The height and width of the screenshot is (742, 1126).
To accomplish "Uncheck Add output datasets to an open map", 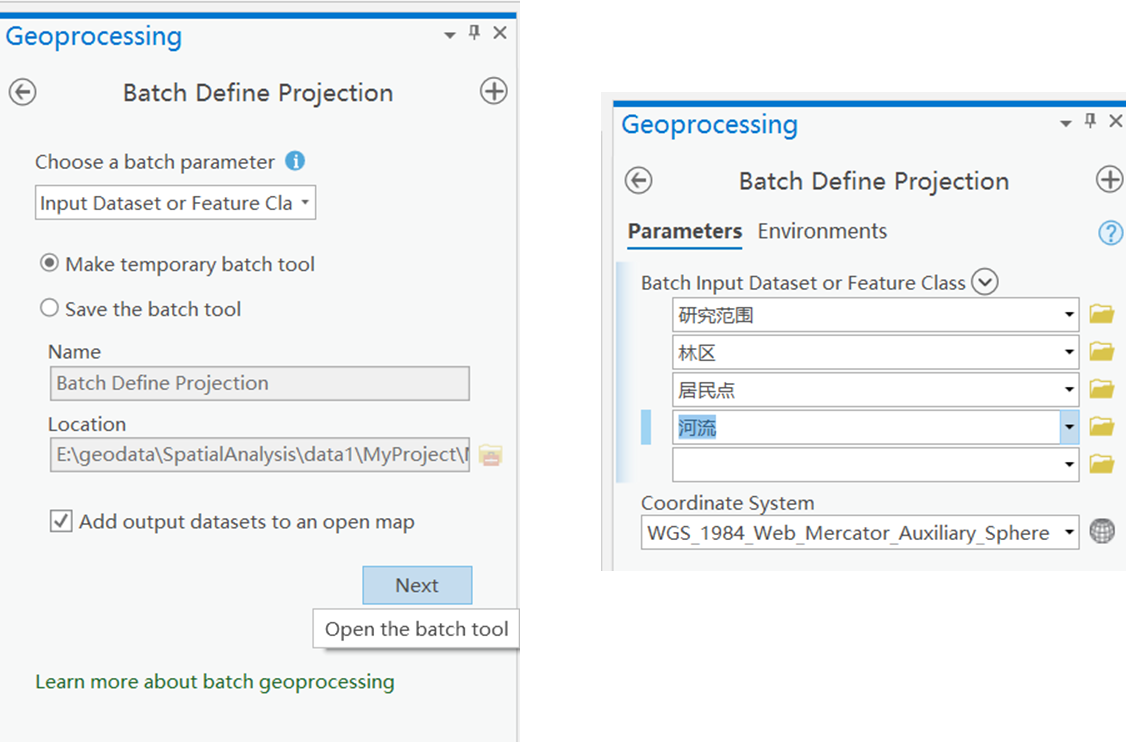I will tap(62, 521).
